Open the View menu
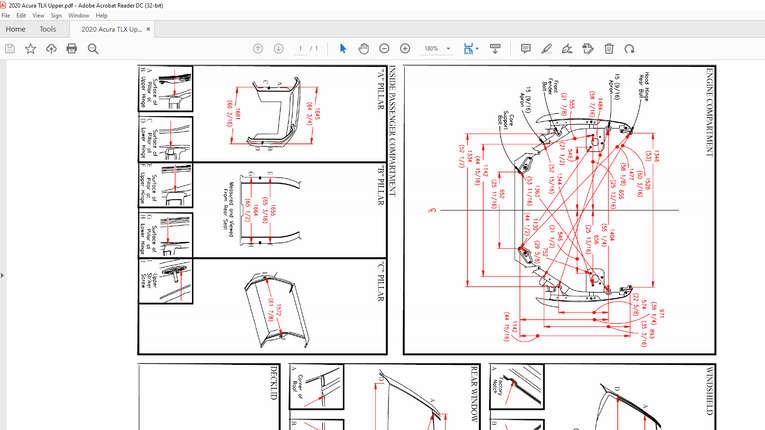The height and width of the screenshot is (430, 765). click(x=36, y=16)
